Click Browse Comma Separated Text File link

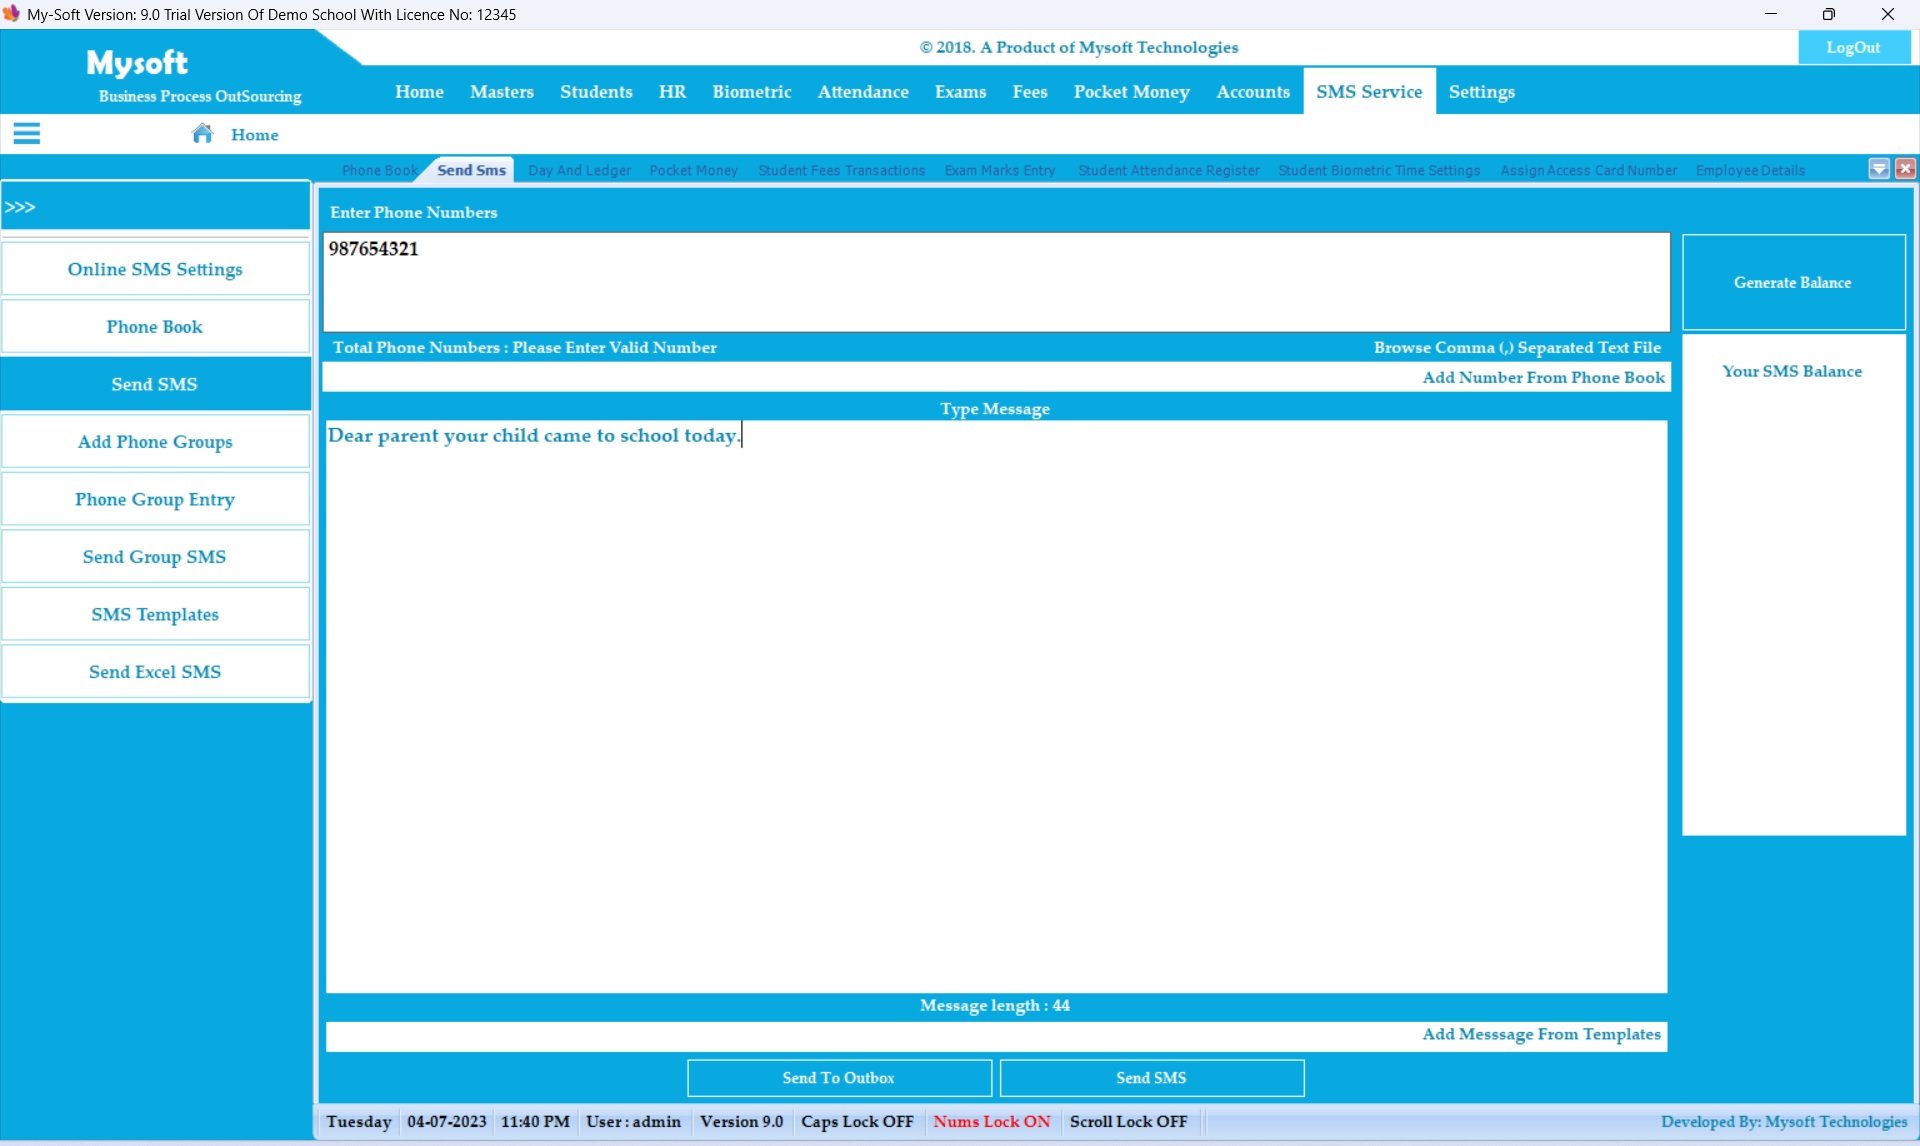(x=1516, y=348)
